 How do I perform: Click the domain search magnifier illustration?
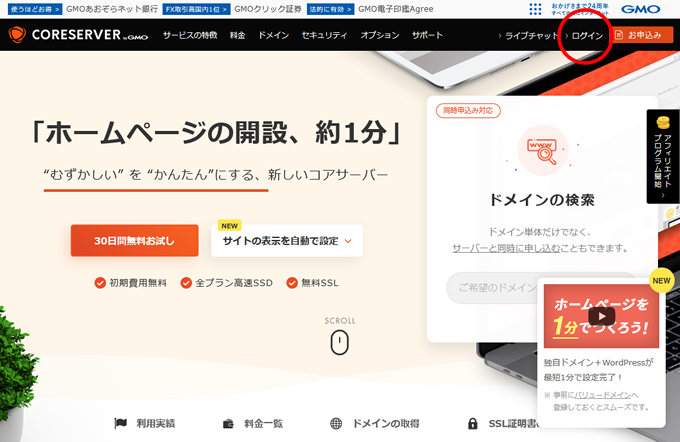click(x=542, y=150)
